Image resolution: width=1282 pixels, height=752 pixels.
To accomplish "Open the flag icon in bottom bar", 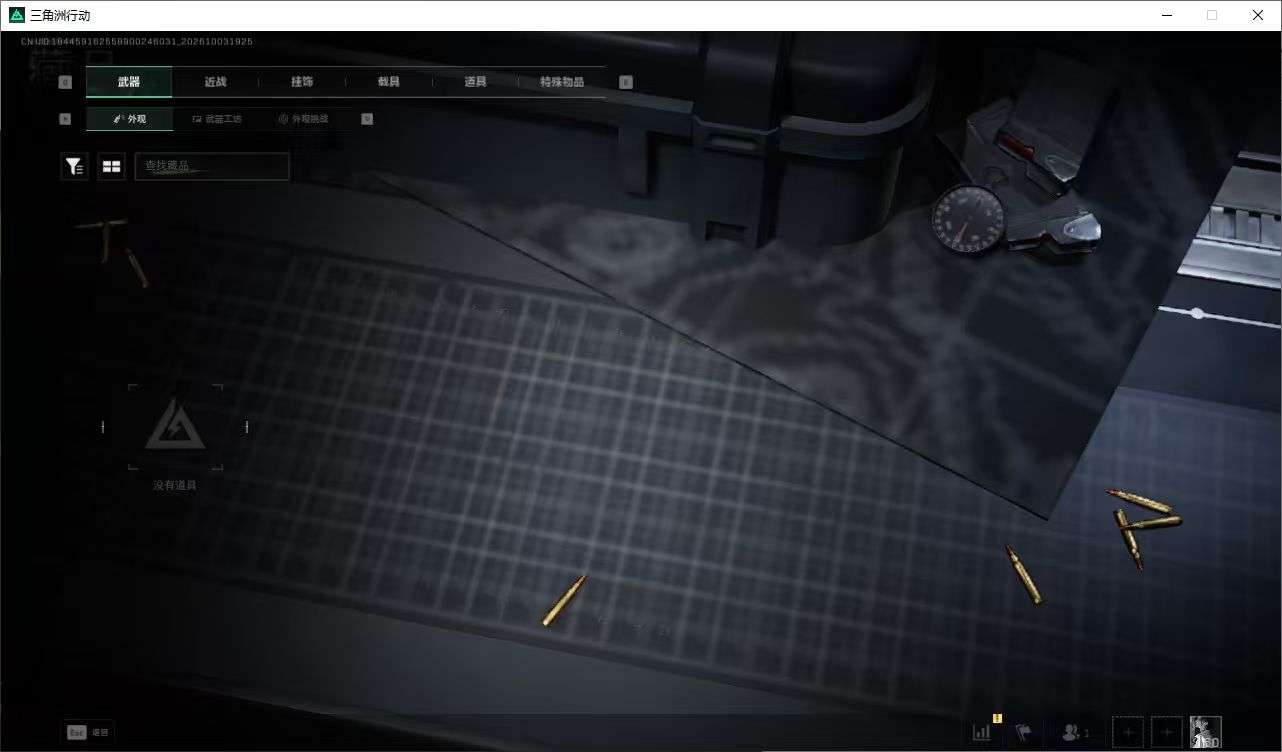I will (x=1023, y=732).
